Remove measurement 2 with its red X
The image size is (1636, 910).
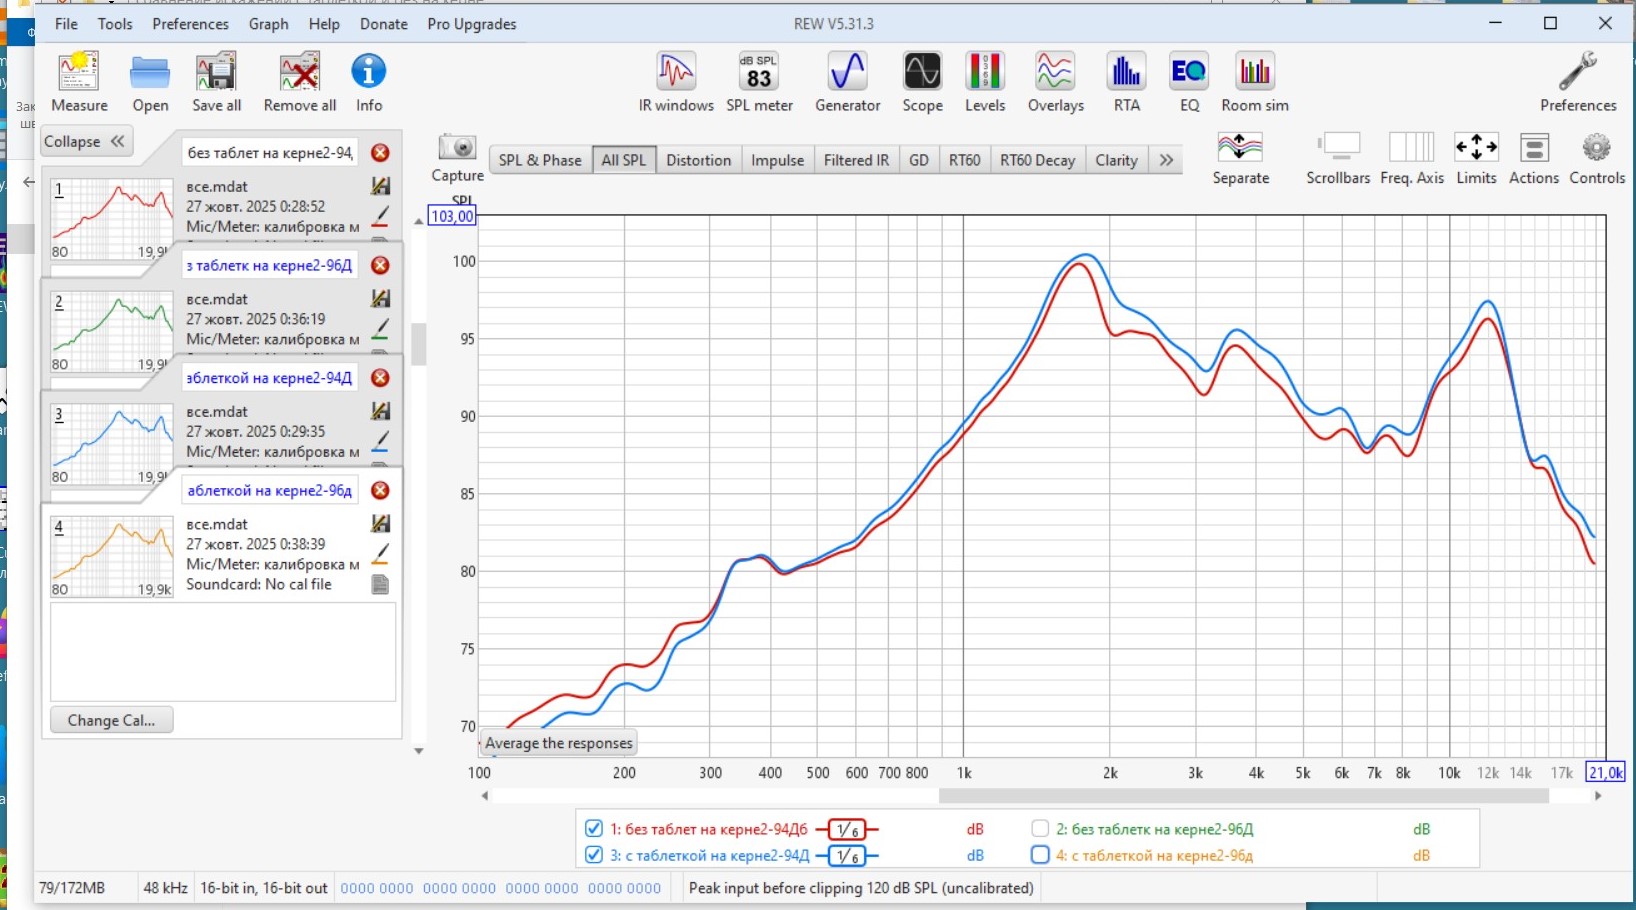(x=380, y=266)
